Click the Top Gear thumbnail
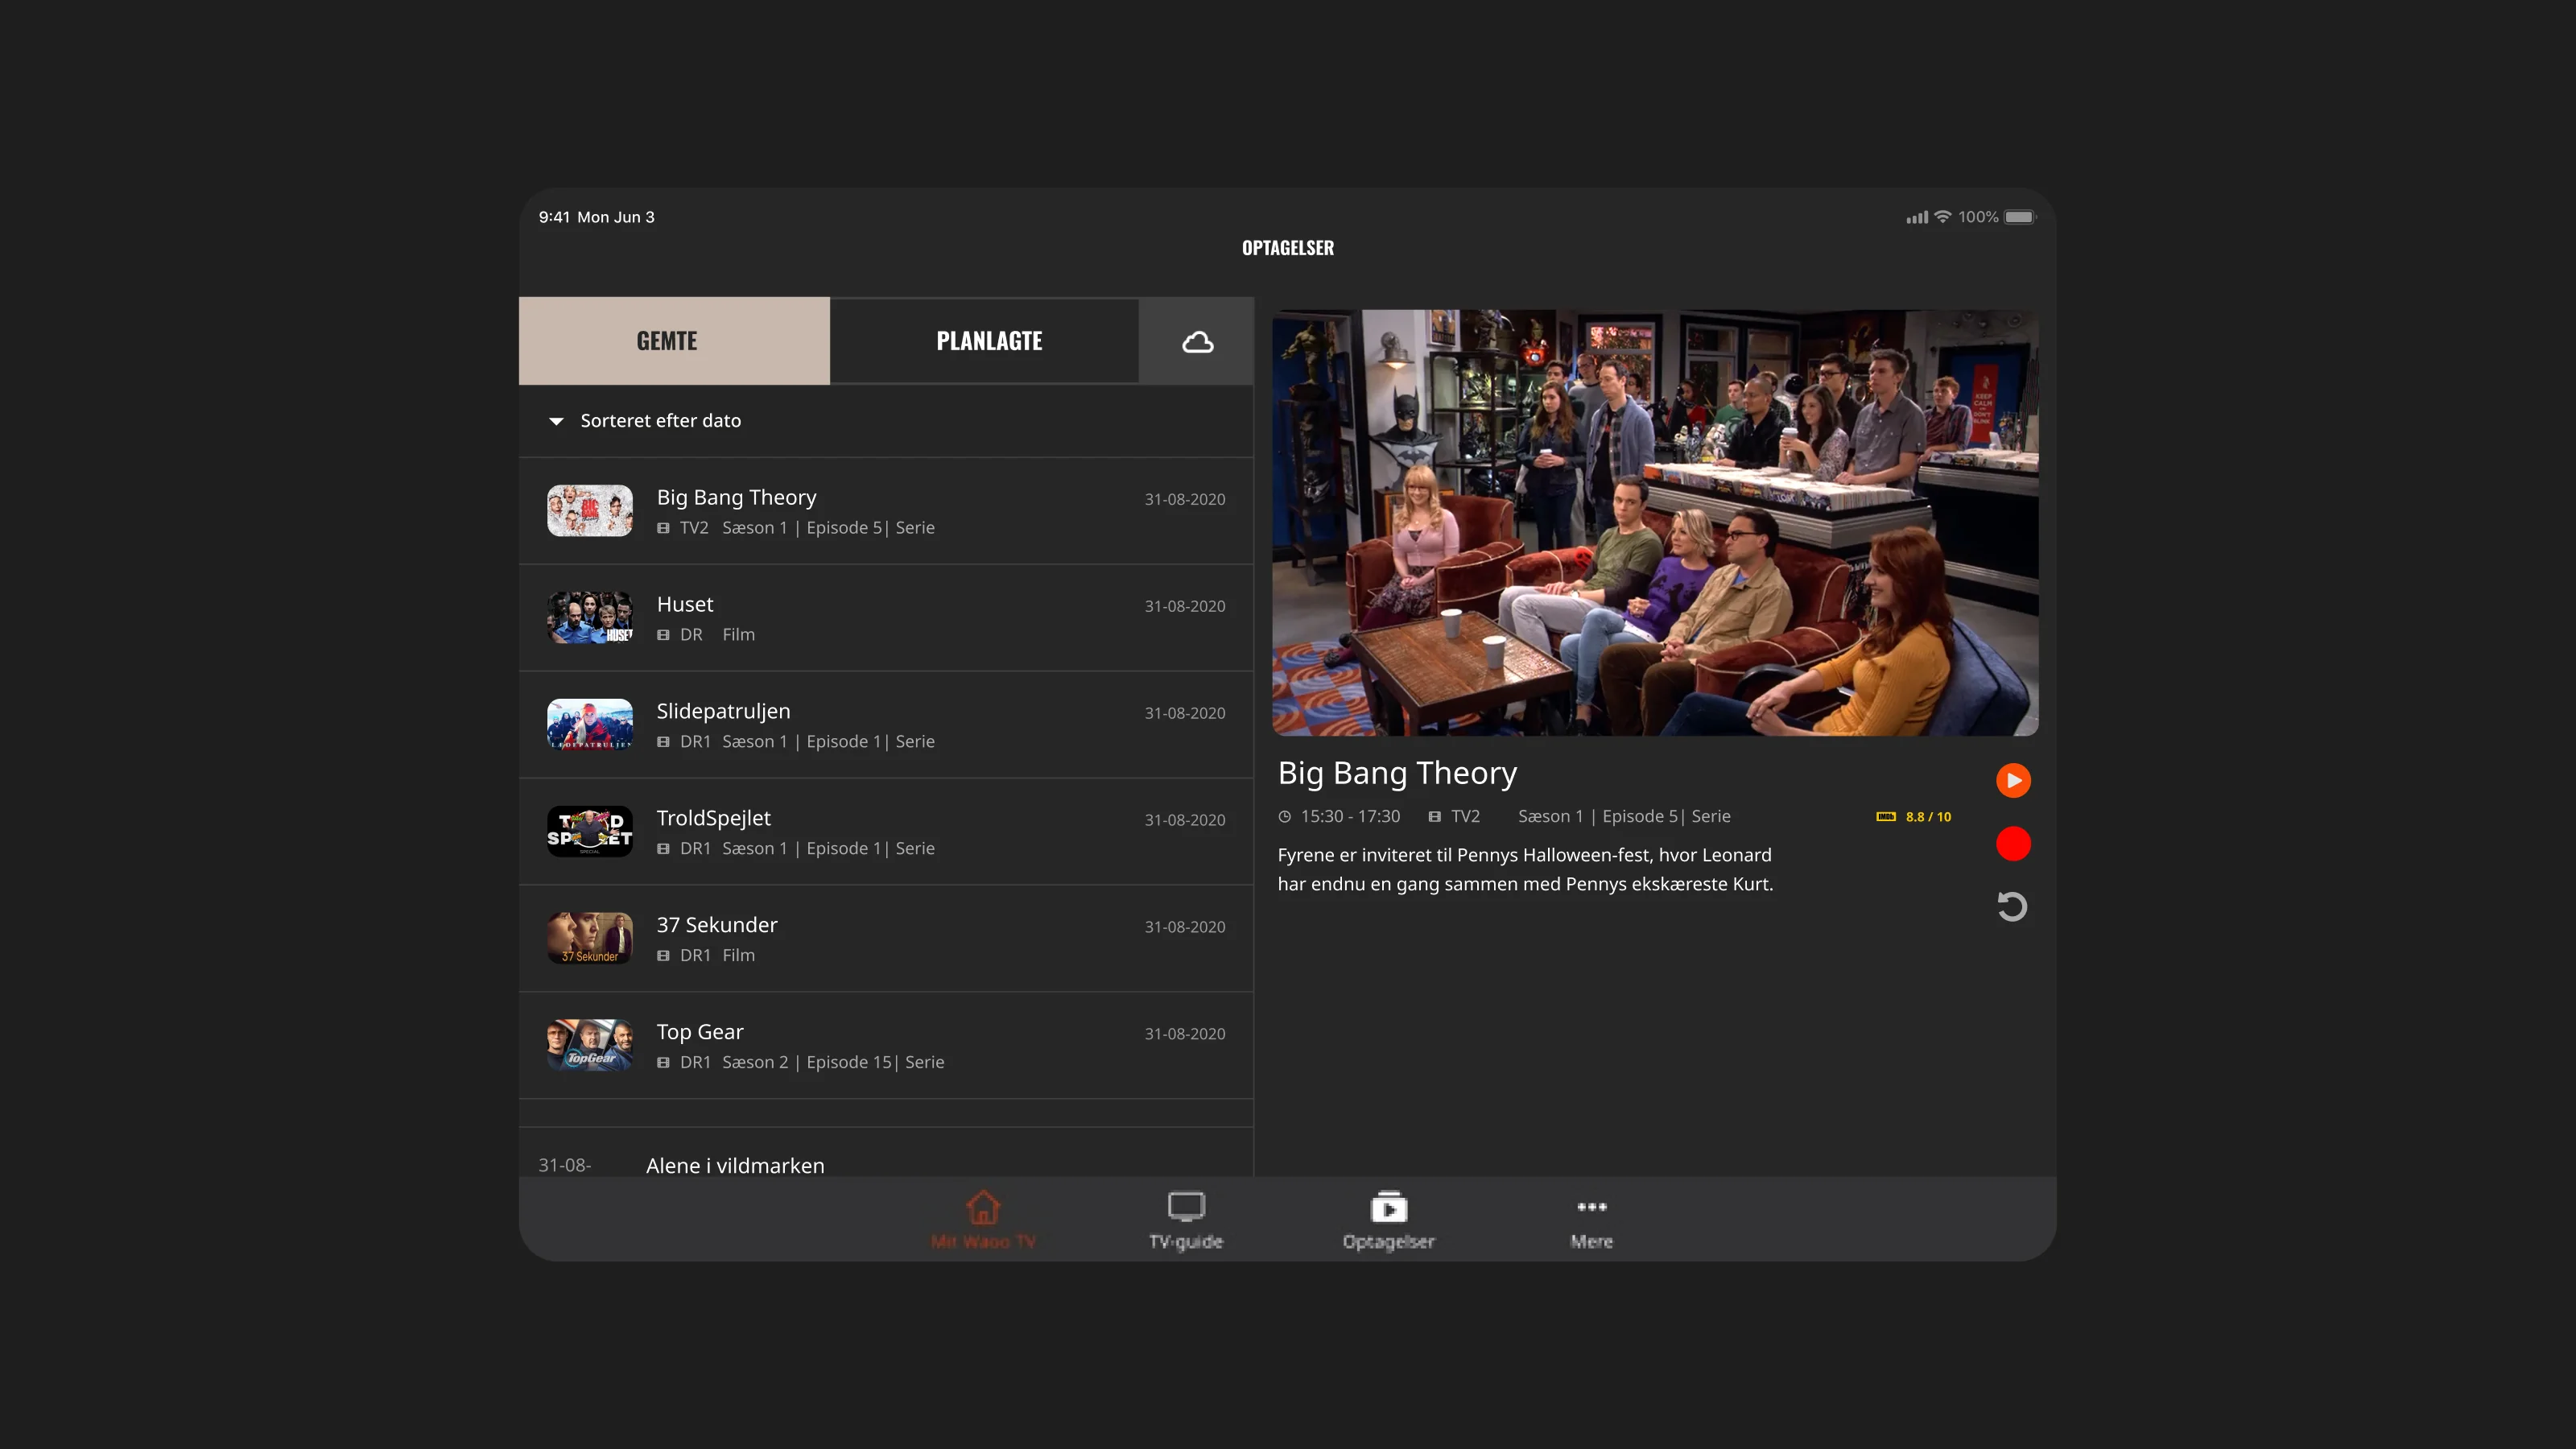Screen dimensions: 2576x1449 click(590, 1046)
